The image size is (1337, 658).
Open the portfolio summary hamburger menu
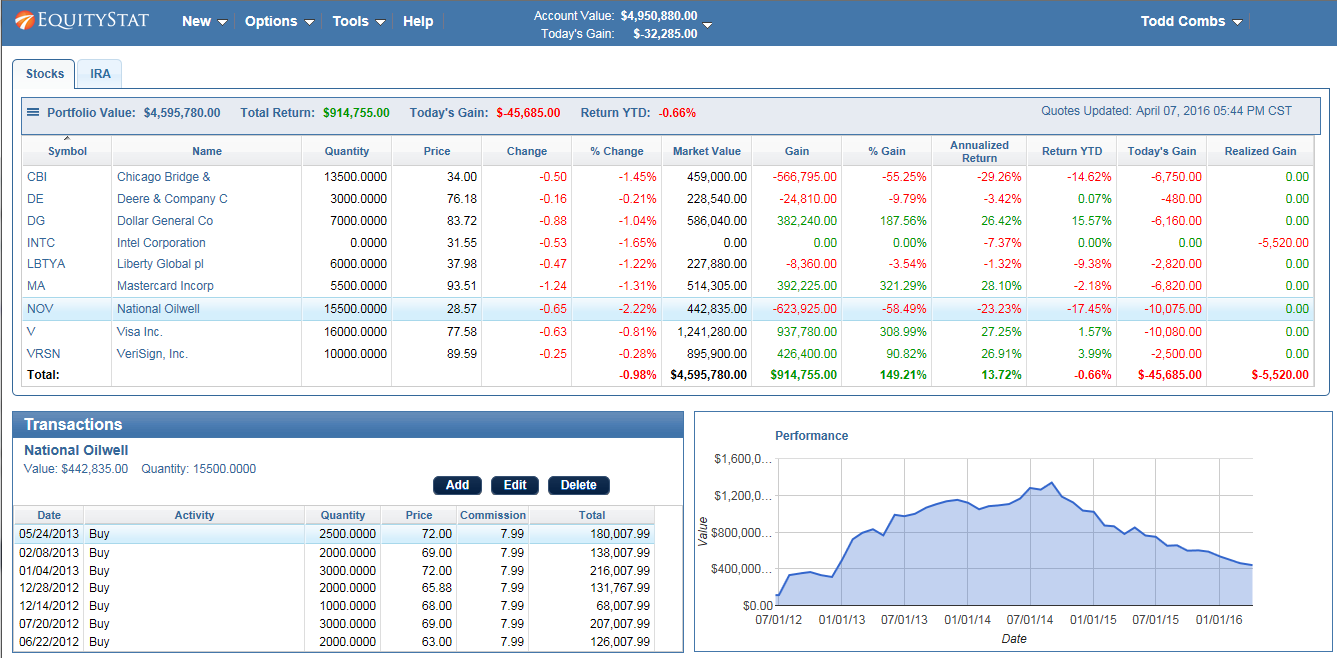(x=32, y=112)
